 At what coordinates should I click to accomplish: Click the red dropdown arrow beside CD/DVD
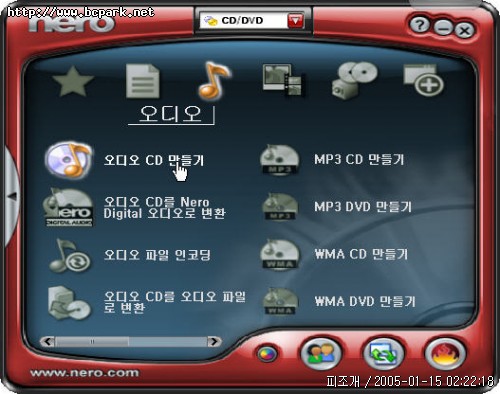[x=296, y=21]
